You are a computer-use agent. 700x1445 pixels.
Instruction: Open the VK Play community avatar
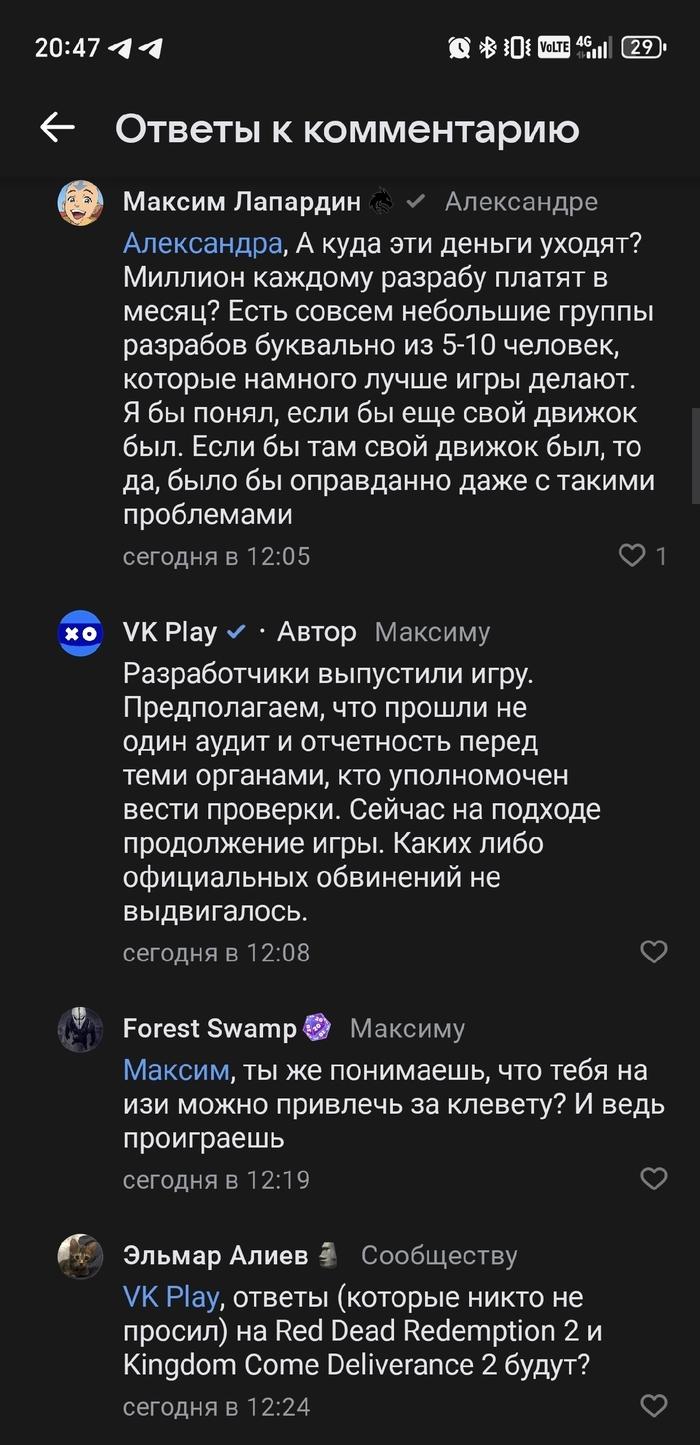[80, 633]
